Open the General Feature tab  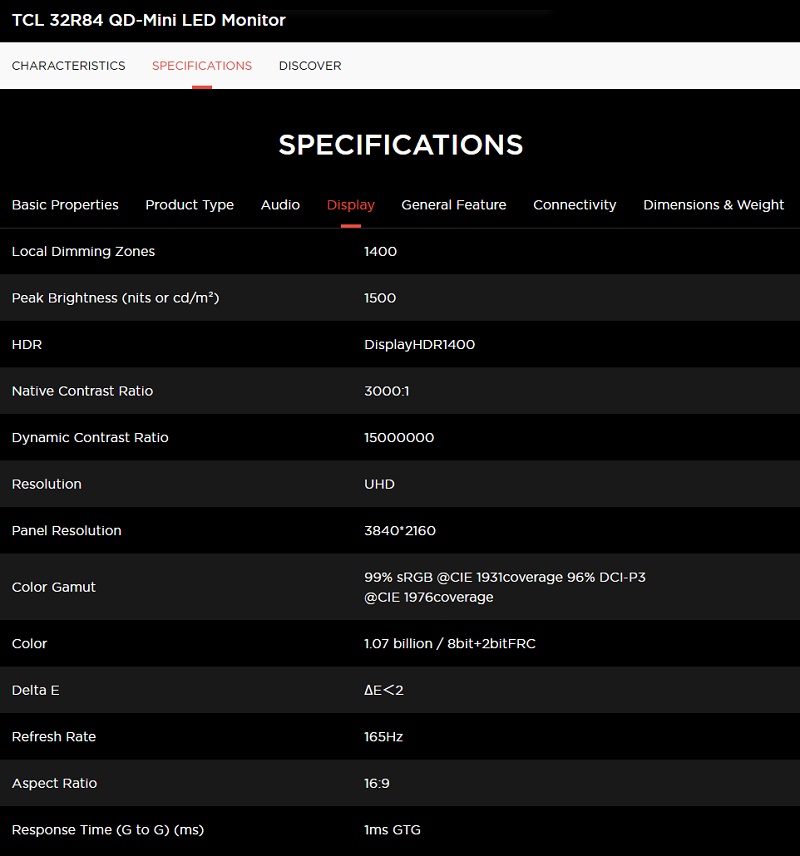coord(454,205)
